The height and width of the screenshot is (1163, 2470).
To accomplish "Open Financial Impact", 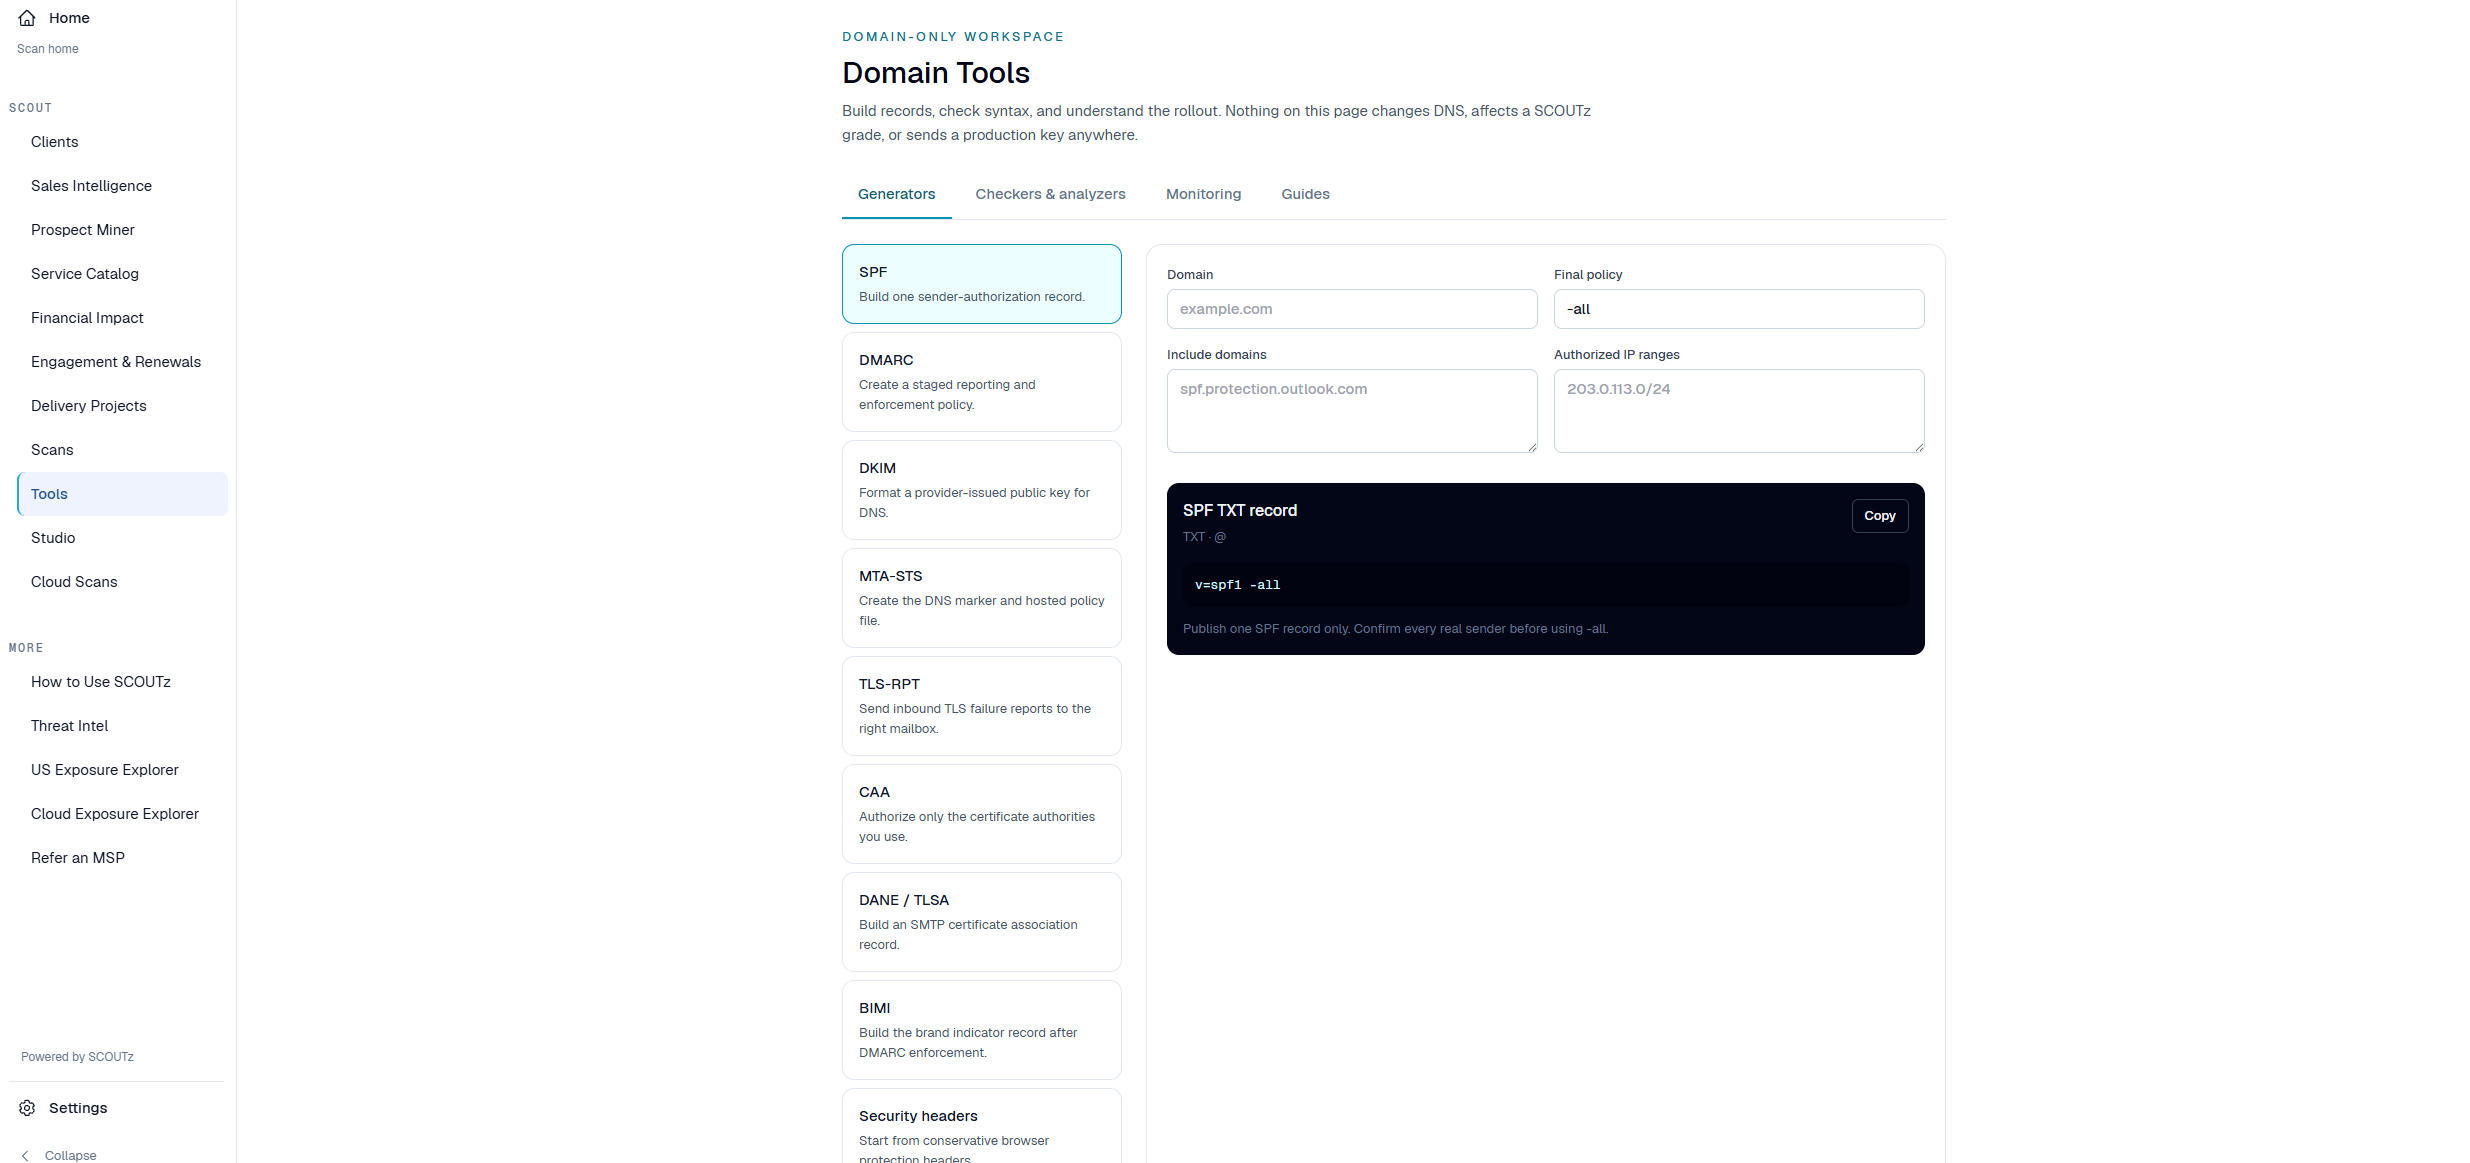I will pyautogui.click(x=122, y=318).
